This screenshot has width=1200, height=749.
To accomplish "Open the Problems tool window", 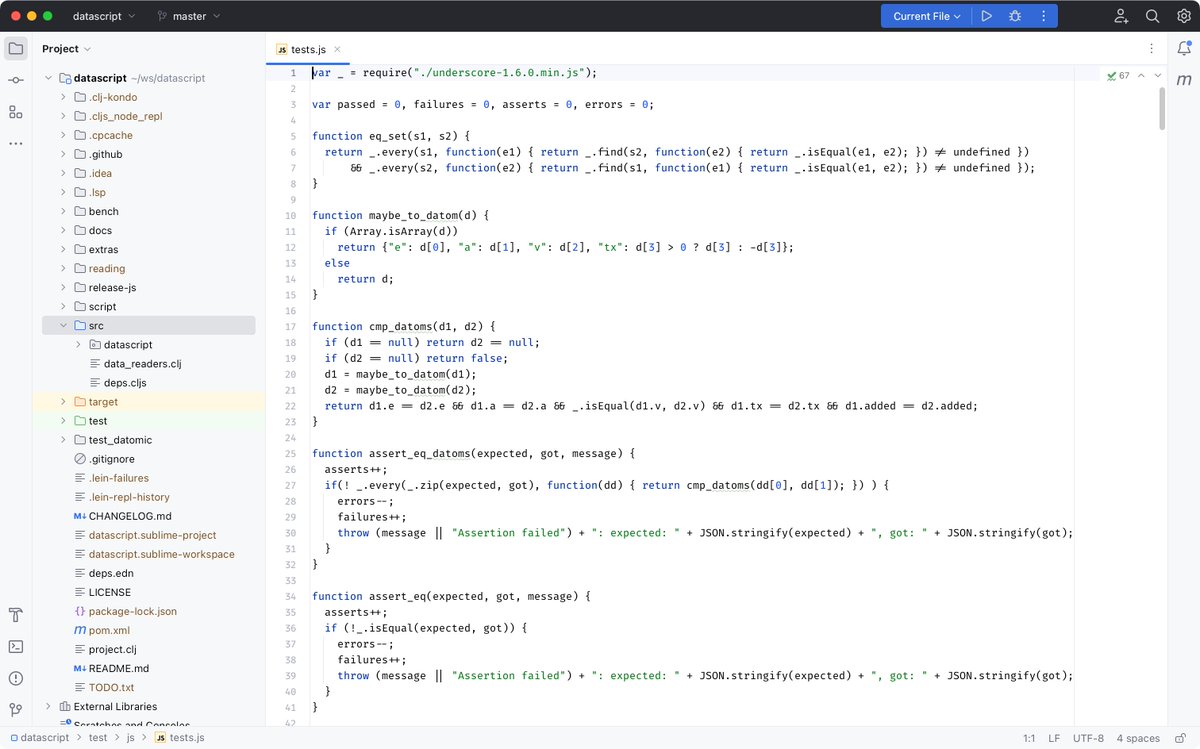I will coord(16,678).
